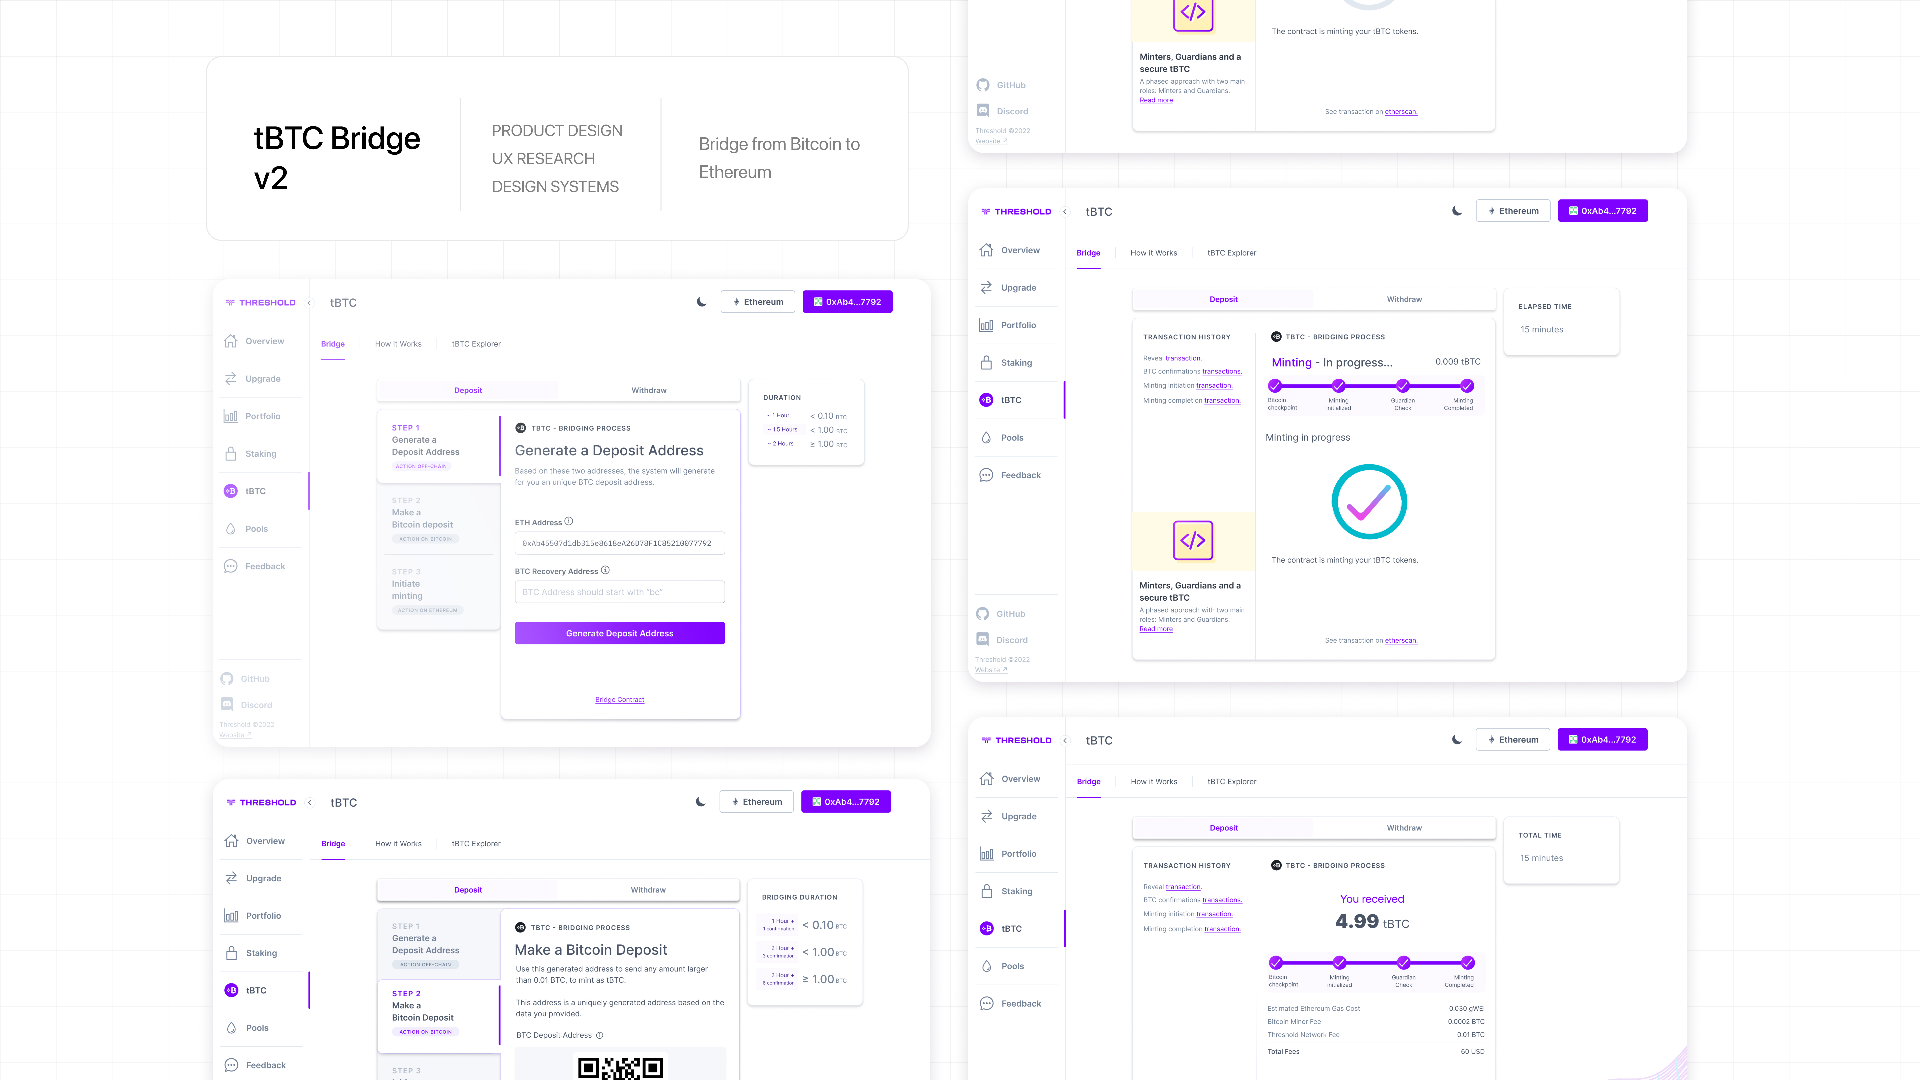Image resolution: width=1920 pixels, height=1080 pixels.
Task: Select Deposit tab in Make a Bitcoin Deposit mockup
Action: (468, 890)
